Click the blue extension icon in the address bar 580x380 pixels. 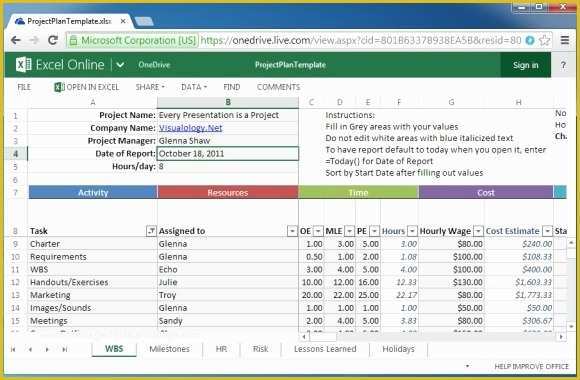tap(530, 40)
